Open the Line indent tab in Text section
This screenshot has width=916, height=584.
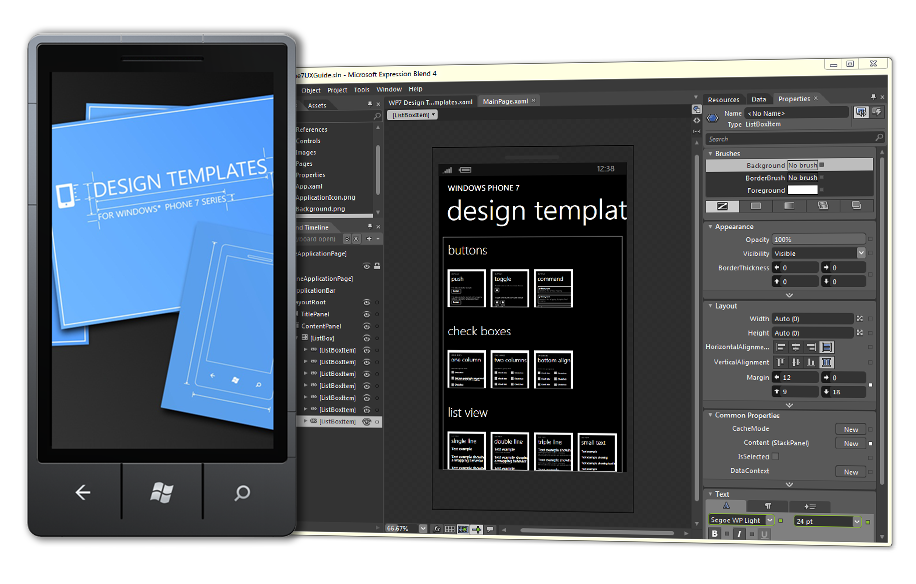click(x=809, y=506)
